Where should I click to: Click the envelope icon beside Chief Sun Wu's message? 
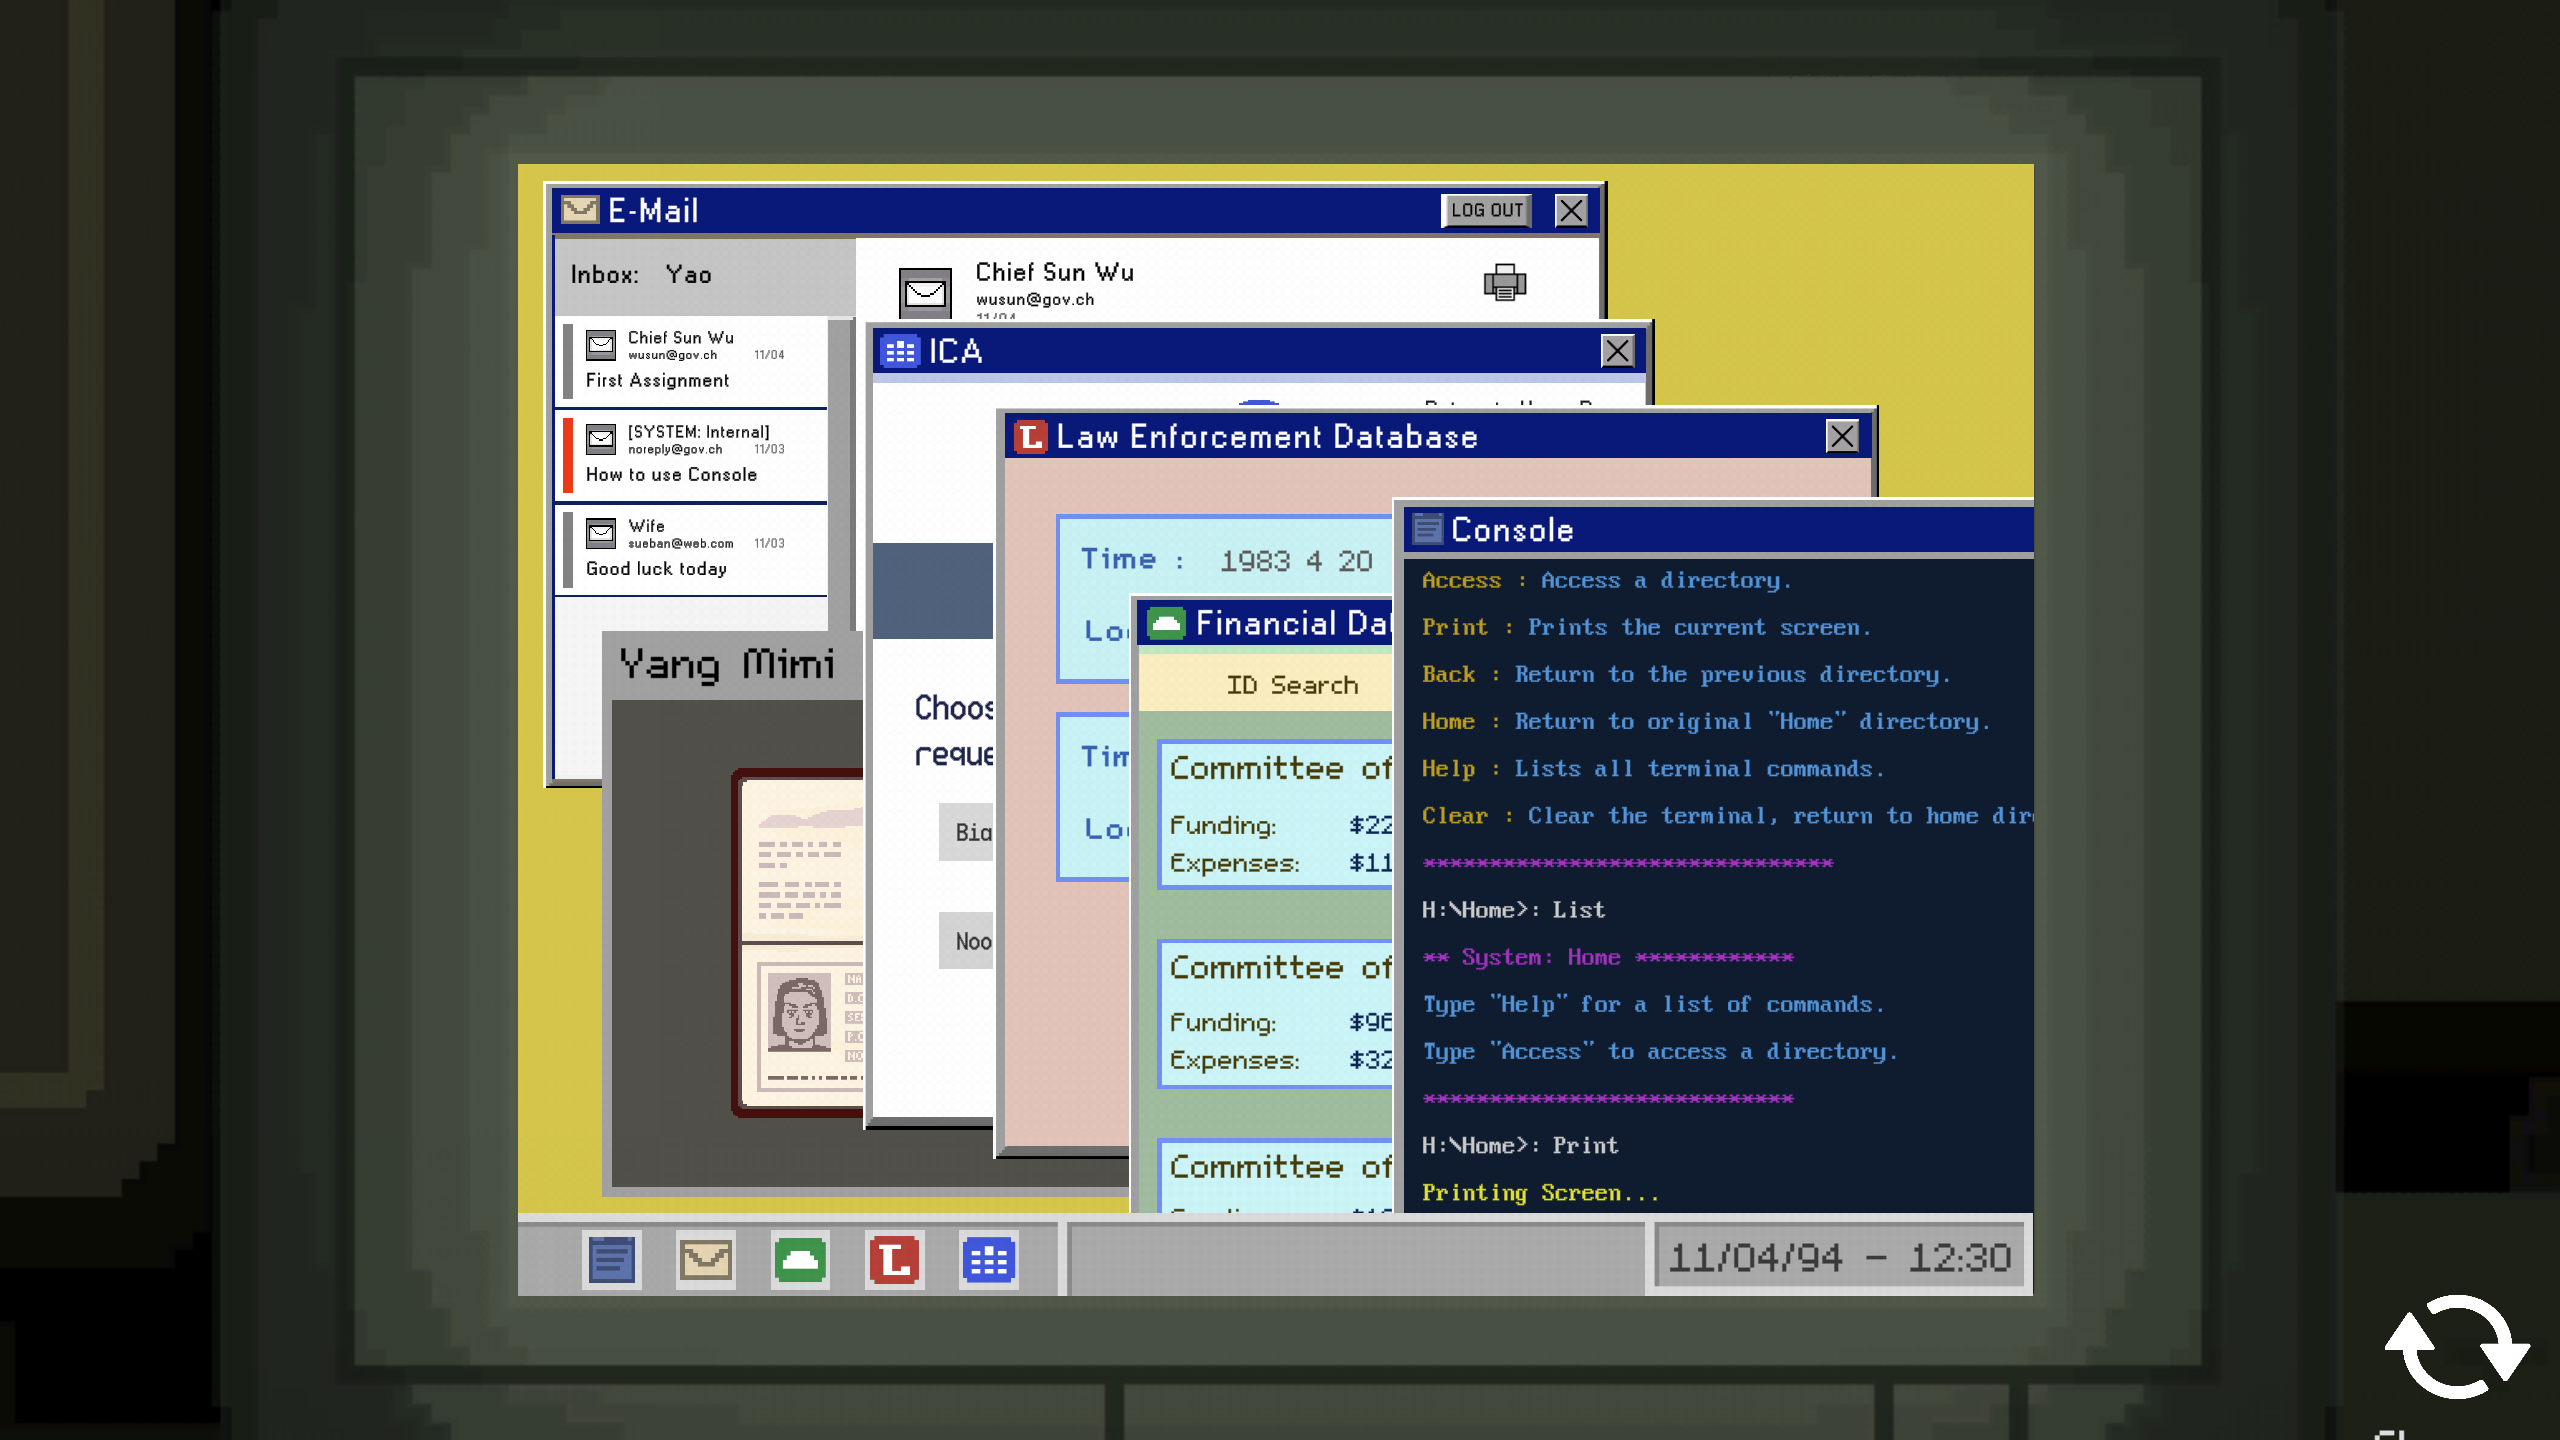pyautogui.click(x=925, y=290)
